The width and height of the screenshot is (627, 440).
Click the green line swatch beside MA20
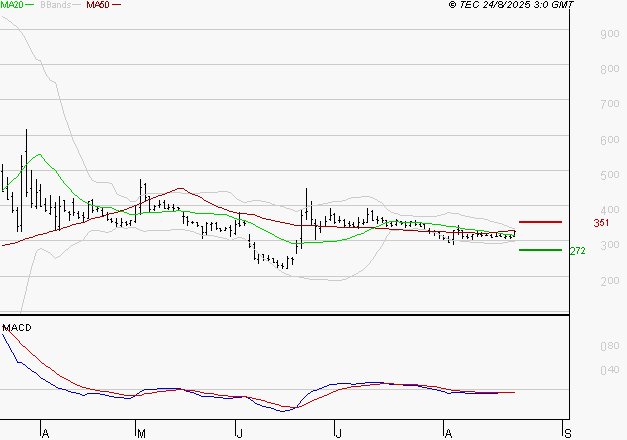(x=30, y=6)
